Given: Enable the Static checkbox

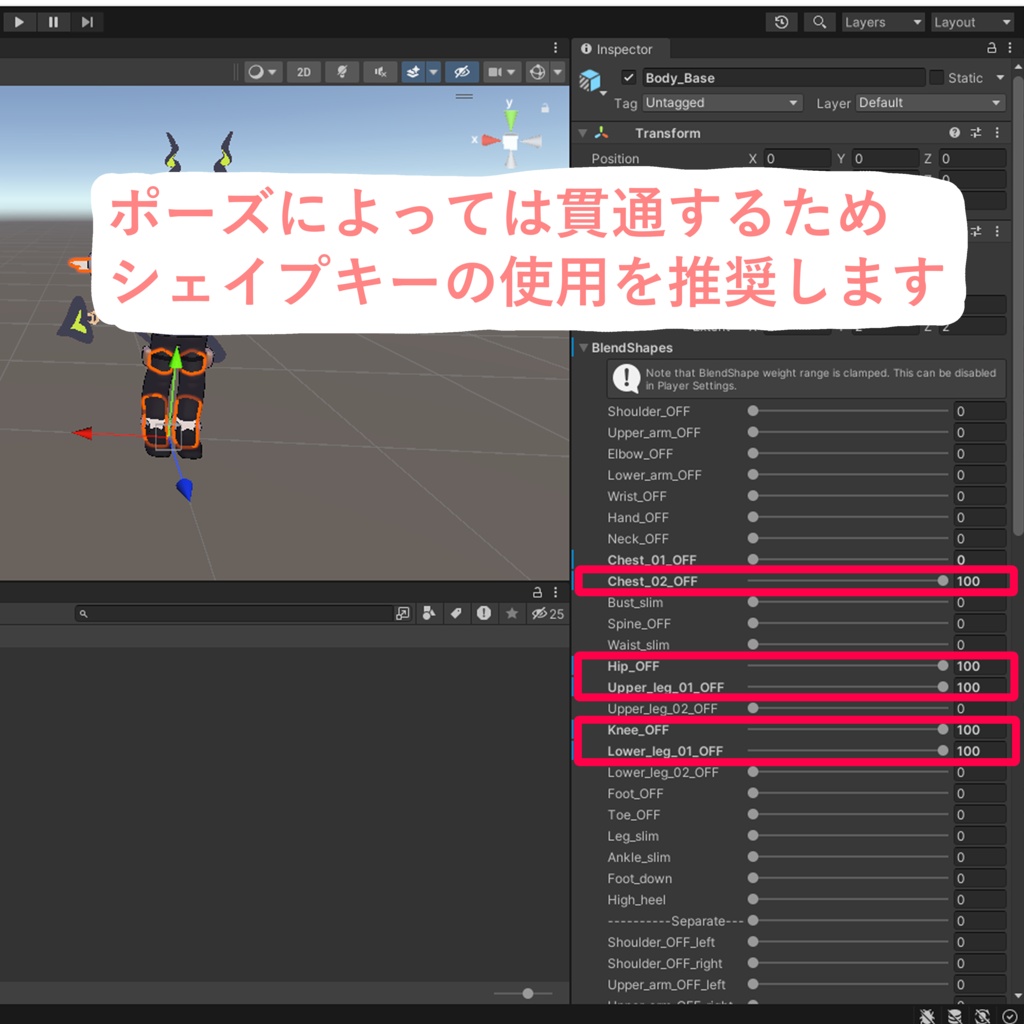Looking at the screenshot, I should 936,78.
